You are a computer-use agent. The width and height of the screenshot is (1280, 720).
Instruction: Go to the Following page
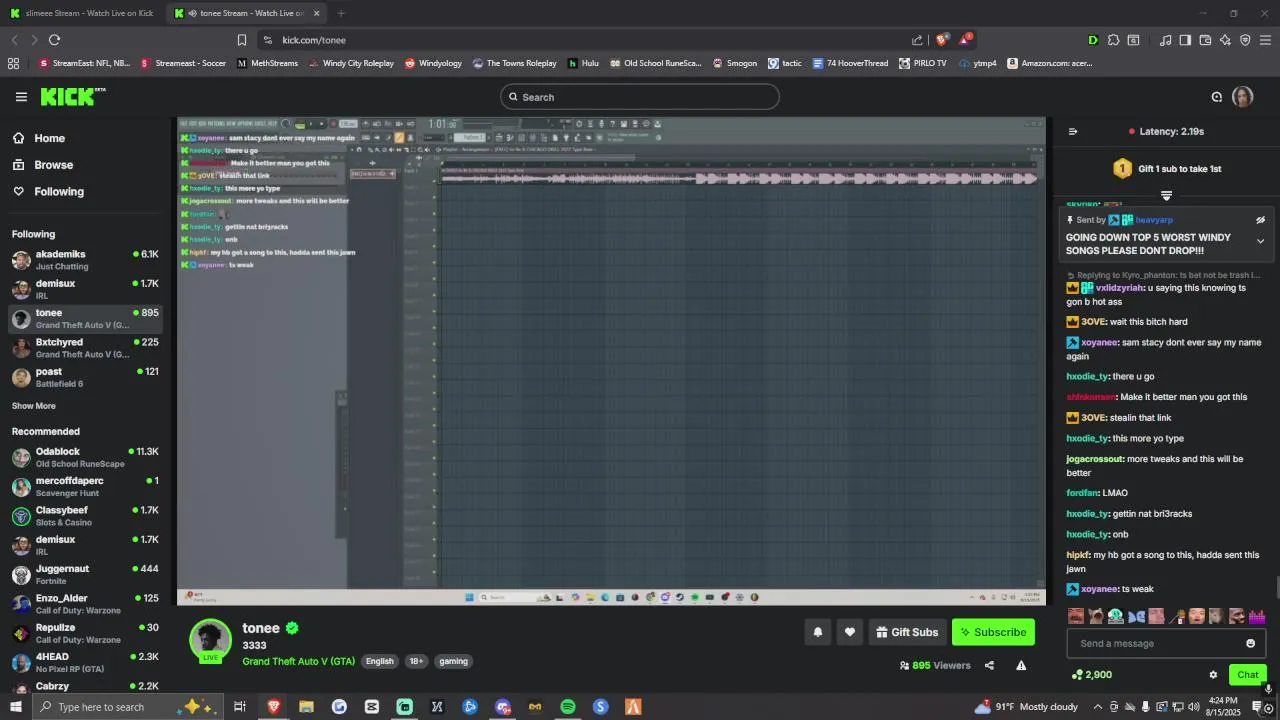(48, 191)
